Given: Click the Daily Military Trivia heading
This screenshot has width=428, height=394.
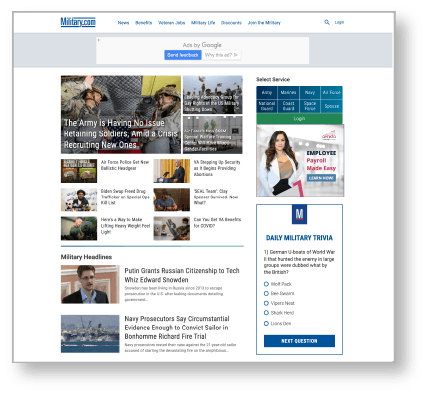Looking at the screenshot, I should point(299,238).
